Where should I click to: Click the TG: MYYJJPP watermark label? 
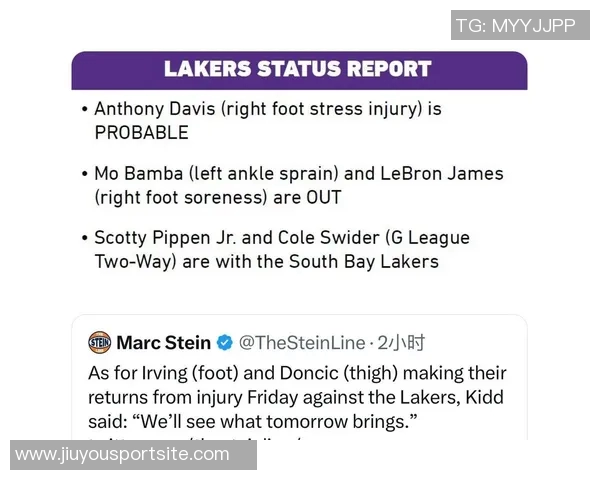pos(516,25)
